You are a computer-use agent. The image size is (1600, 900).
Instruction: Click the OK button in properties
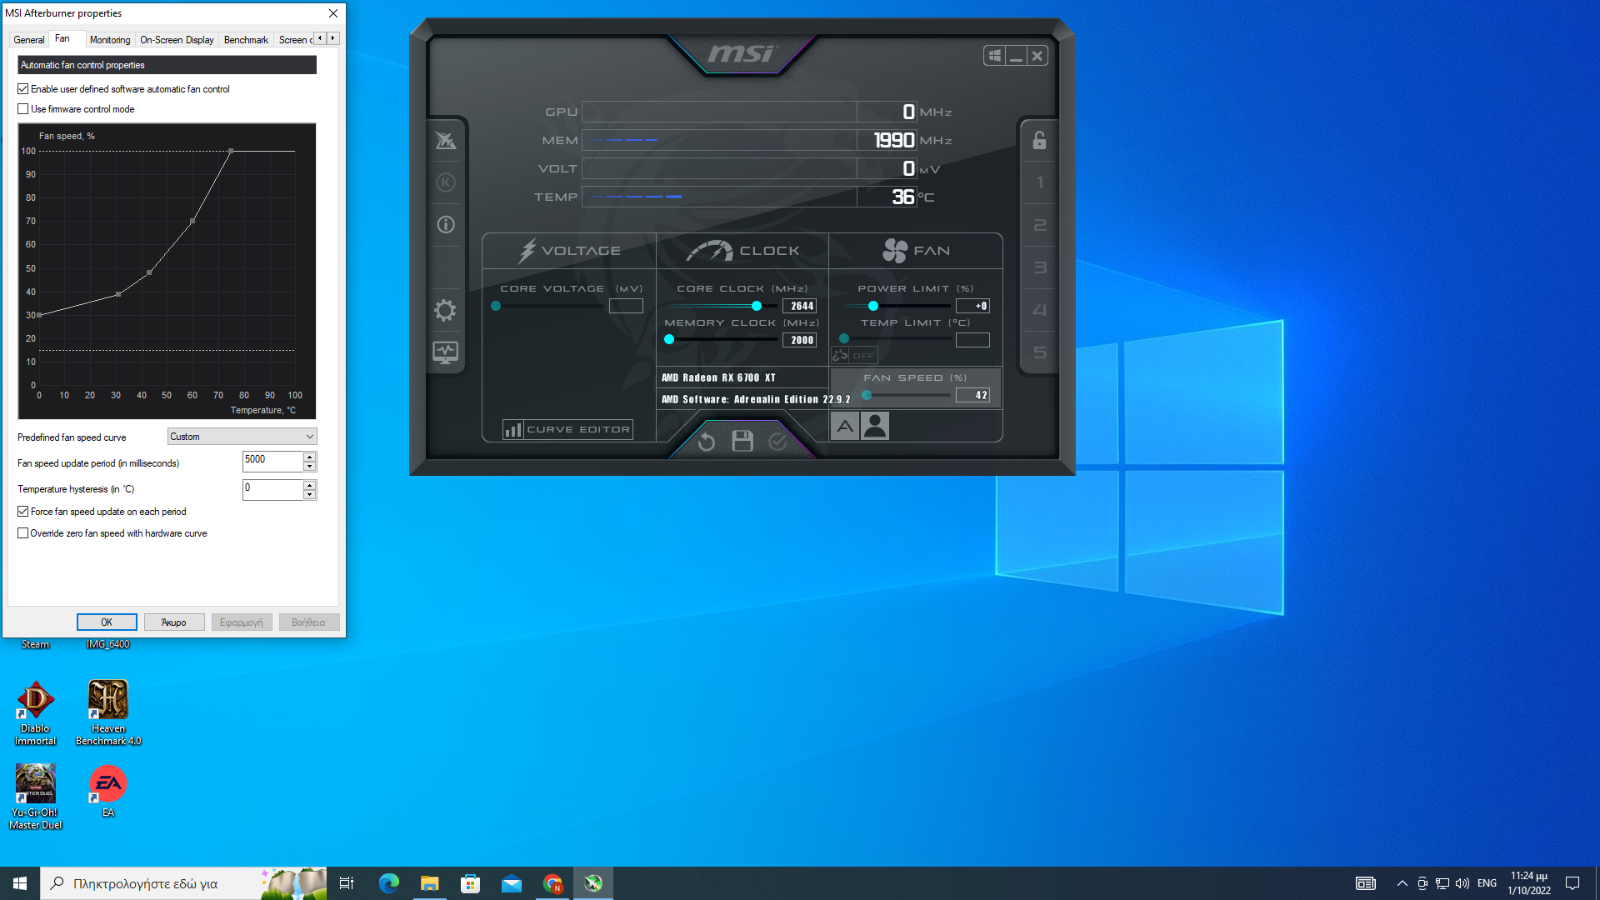coord(107,622)
